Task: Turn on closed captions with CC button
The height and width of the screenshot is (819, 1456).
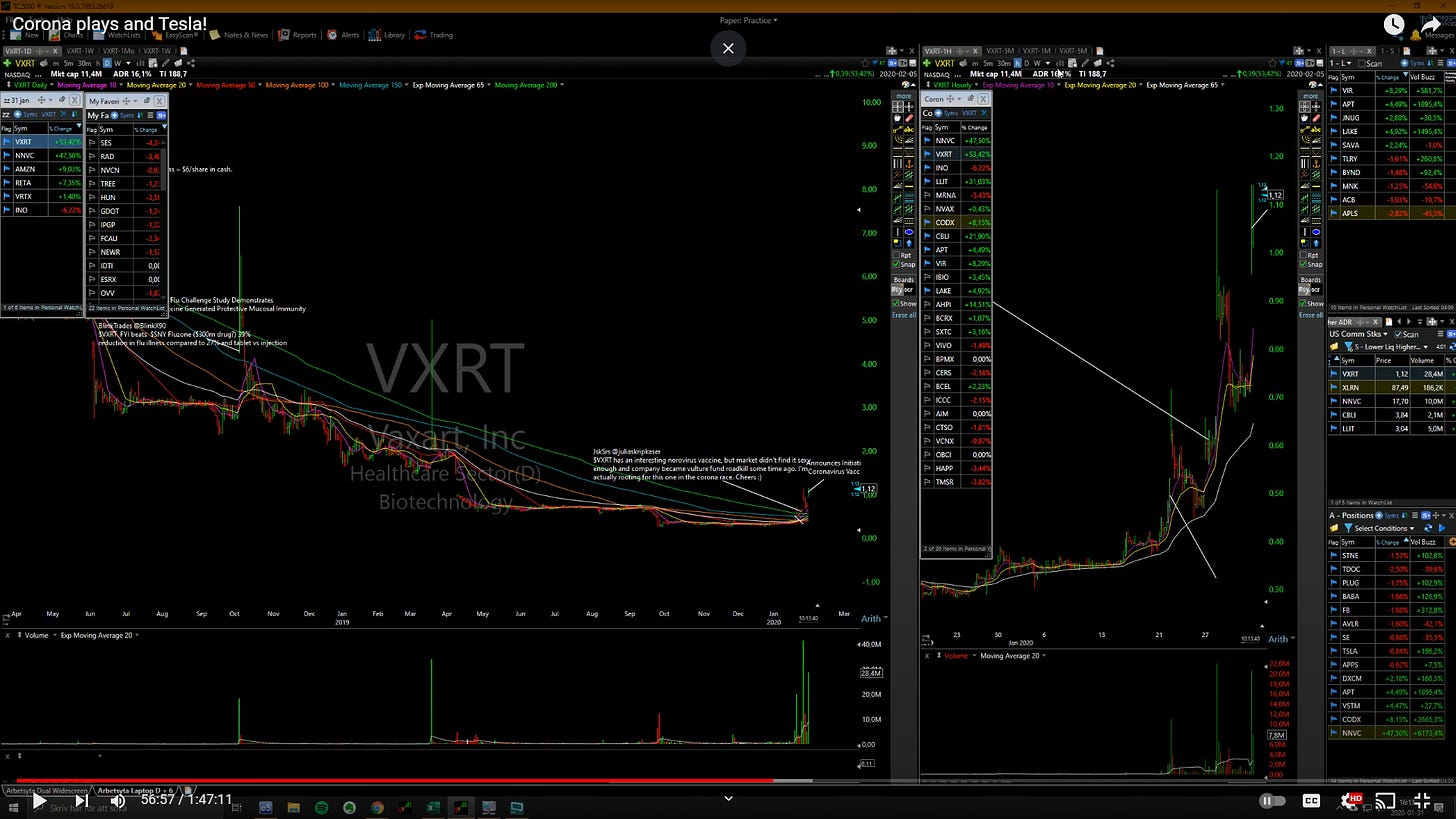Action: pyautogui.click(x=1311, y=800)
